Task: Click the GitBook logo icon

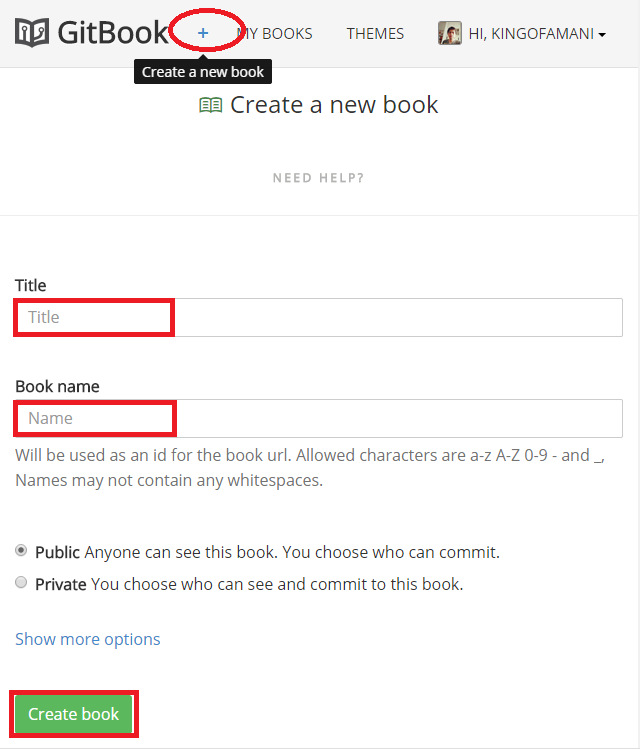Action: point(31,33)
